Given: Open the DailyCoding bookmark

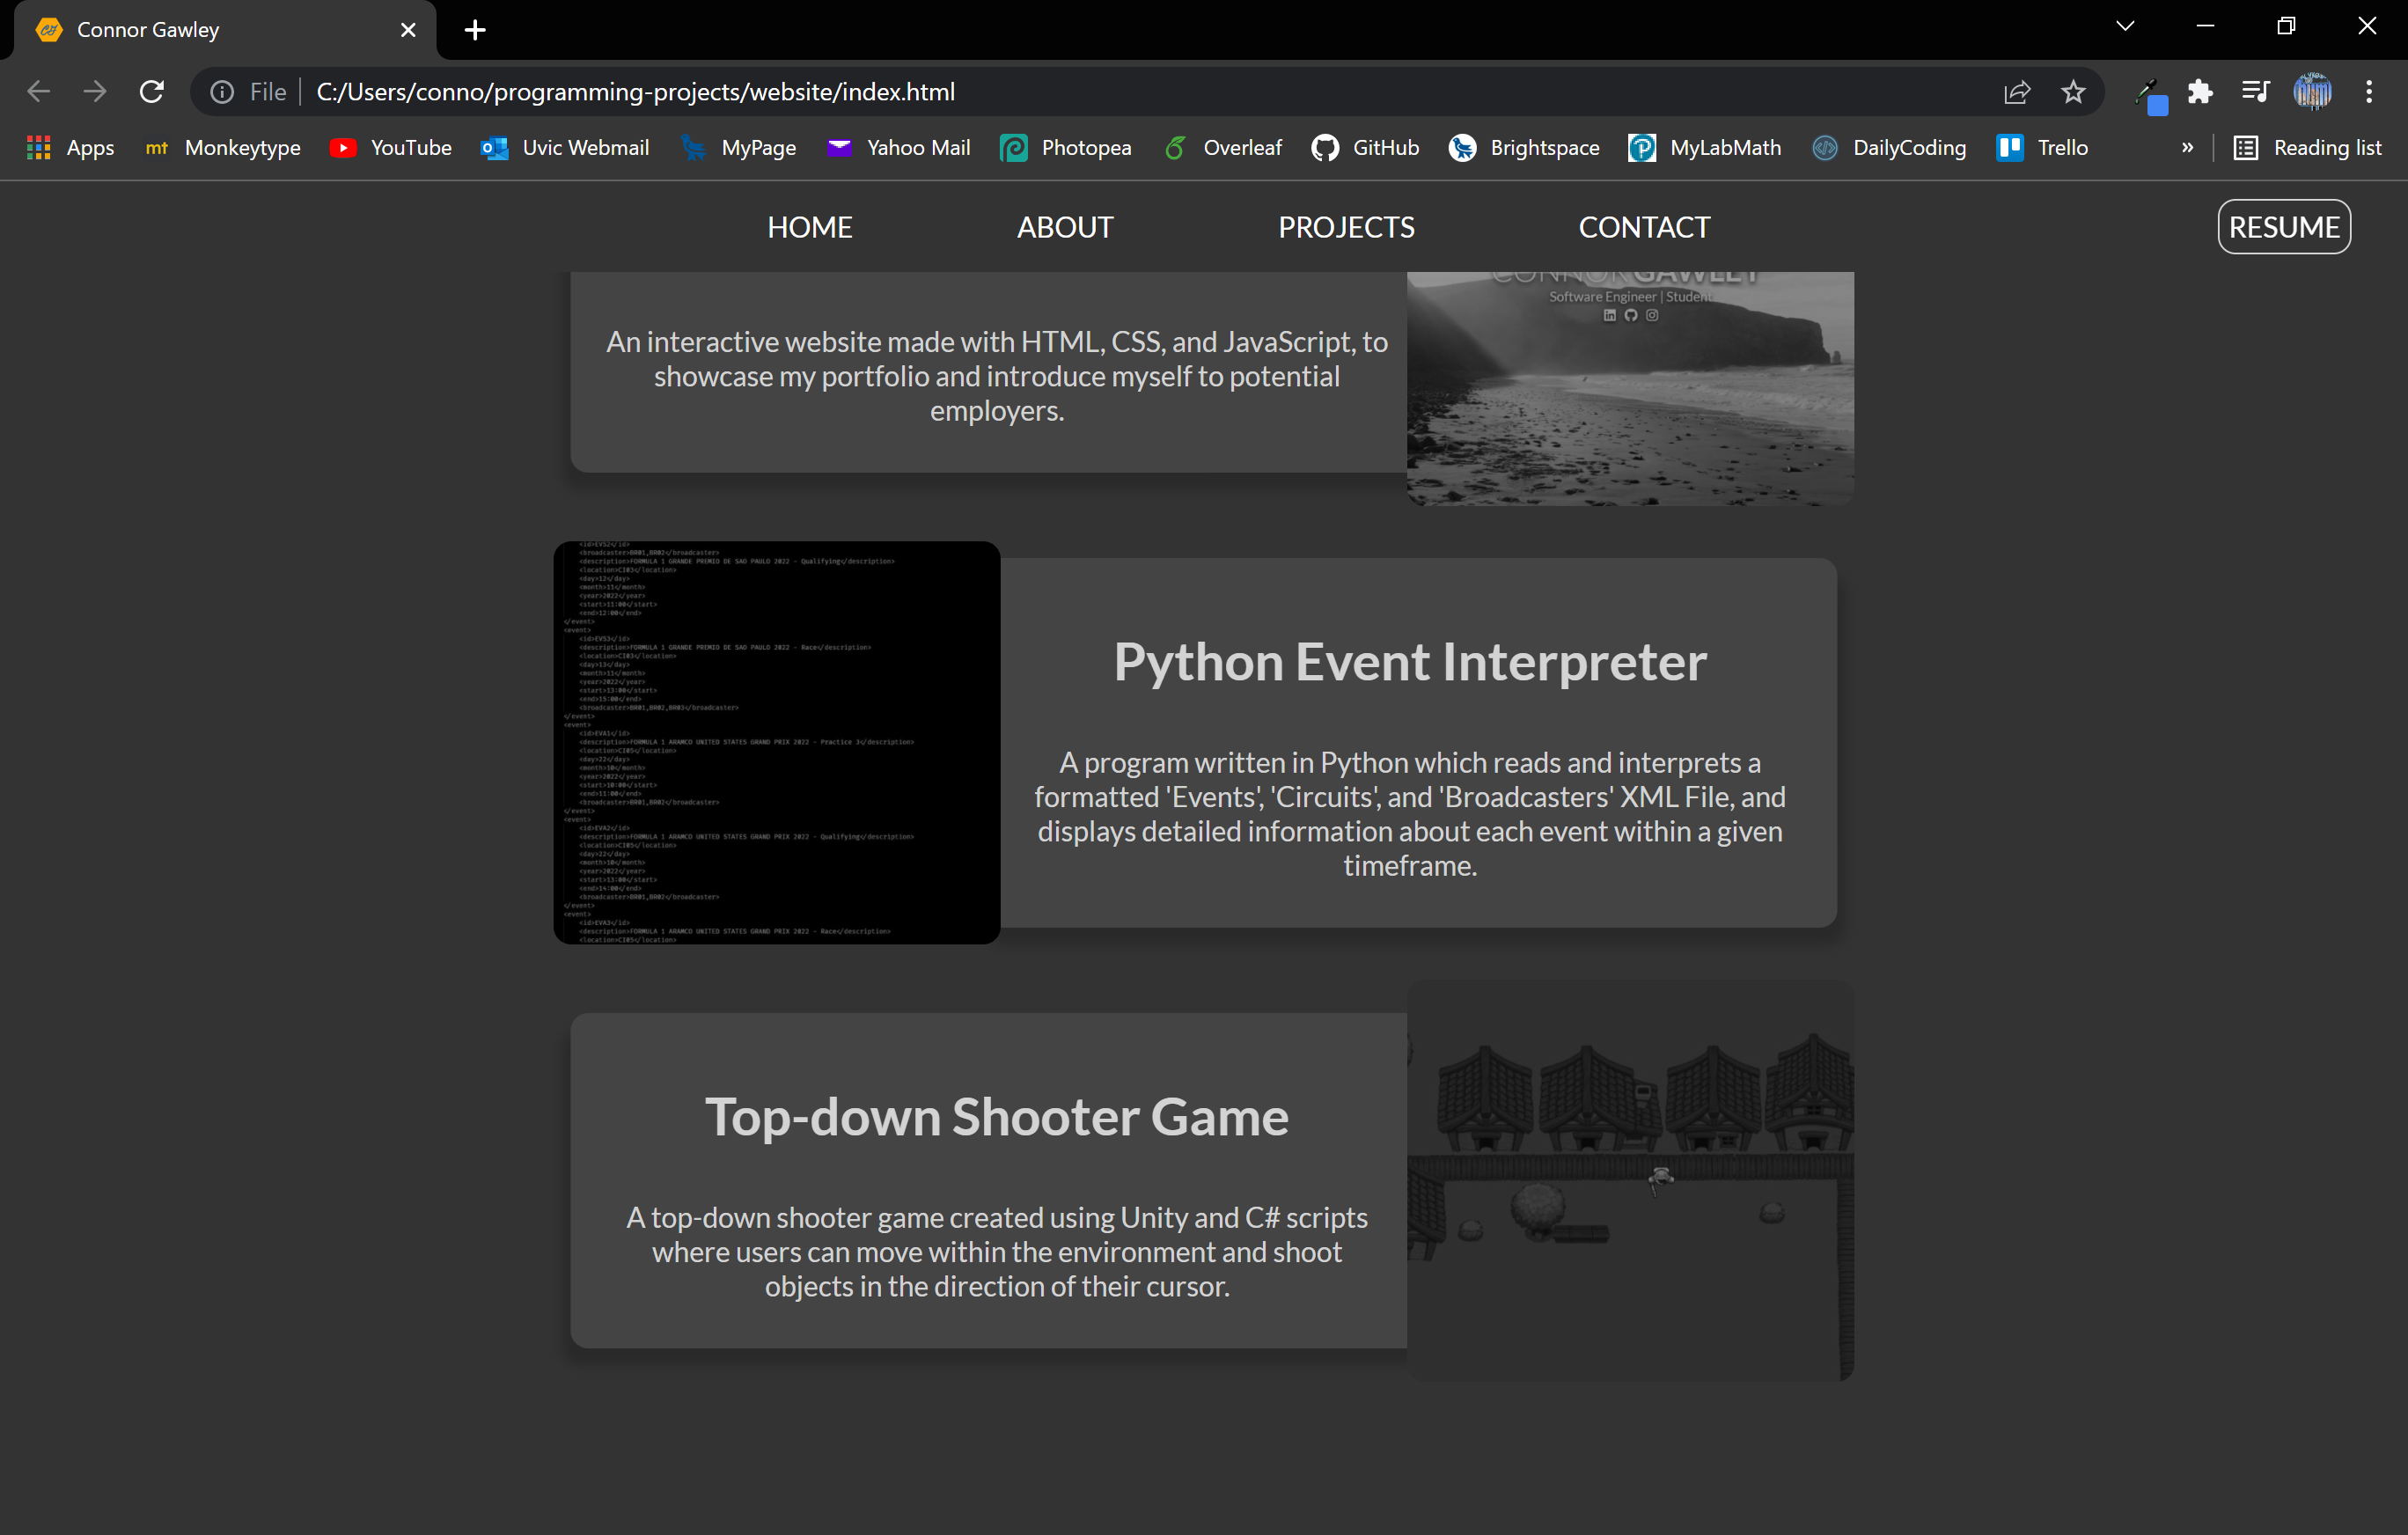Looking at the screenshot, I should 1890,148.
